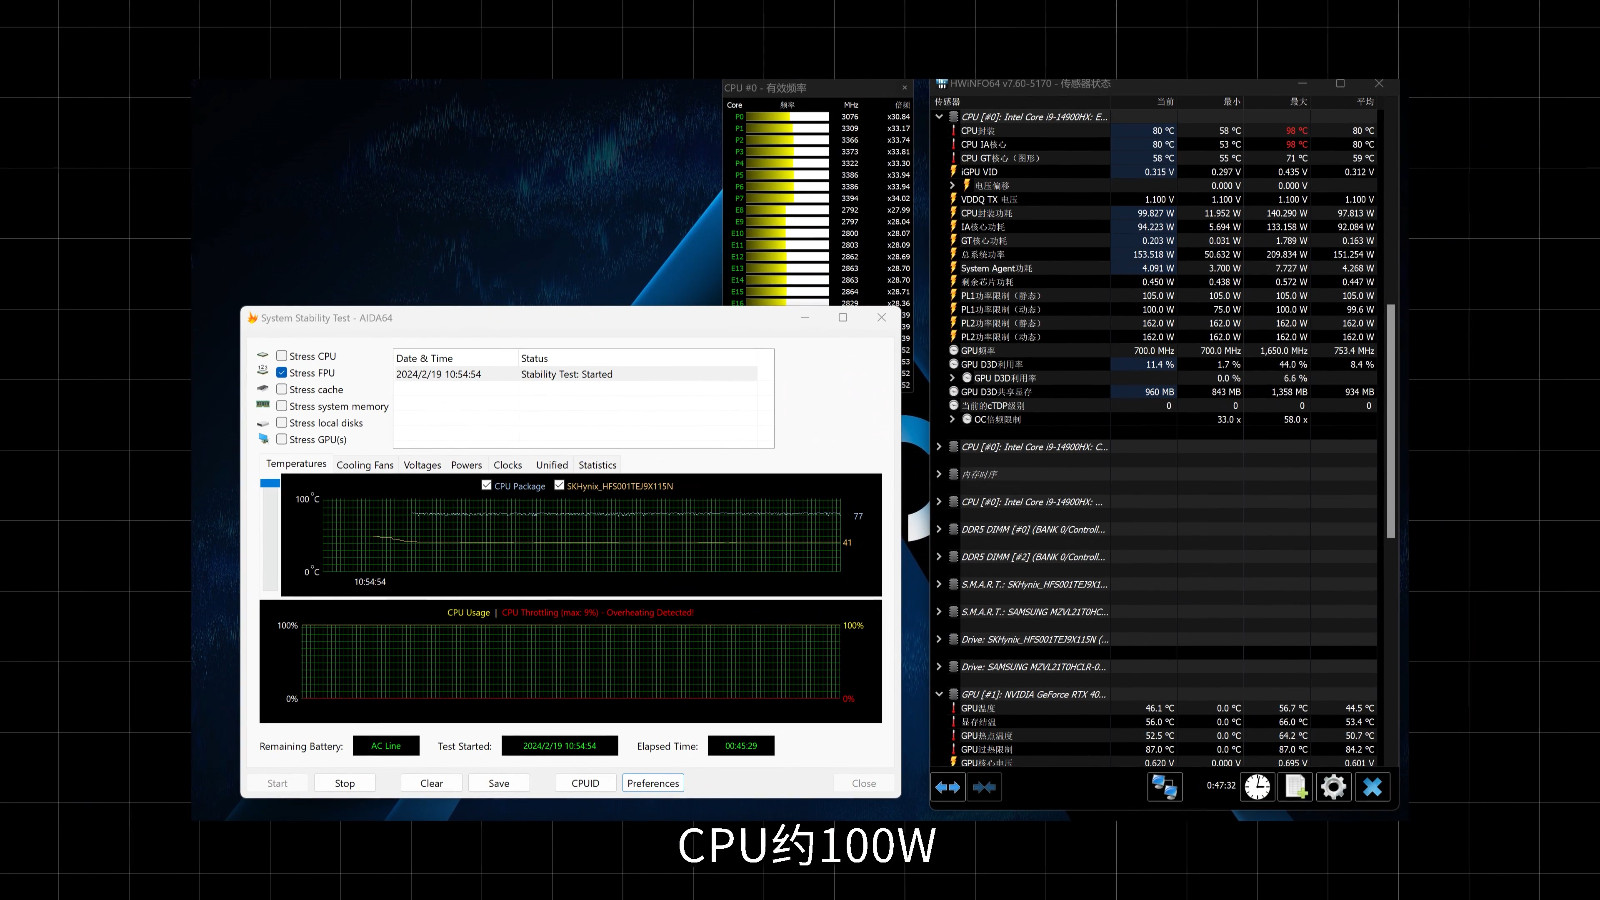Open the Powers tab
The width and height of the screenshot is (1600, 900).
(466, 465)
